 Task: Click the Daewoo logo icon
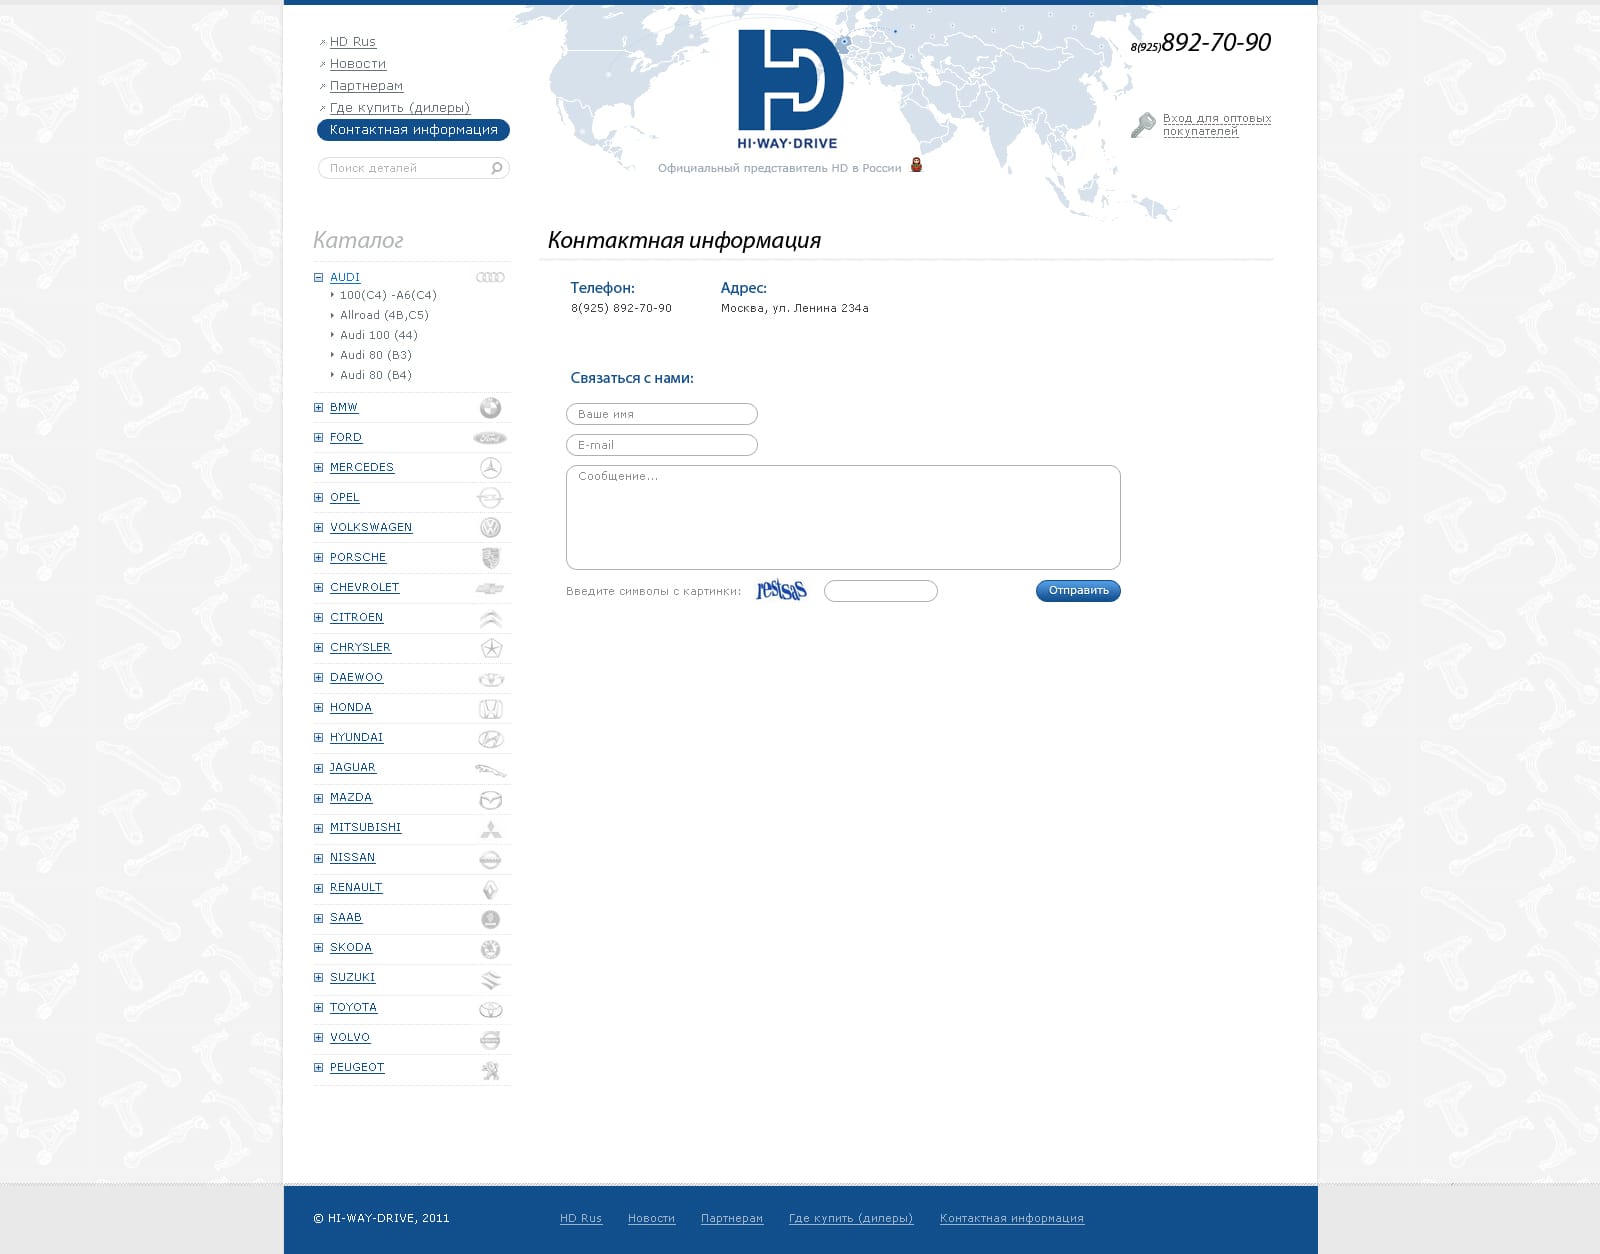point(490,679)
